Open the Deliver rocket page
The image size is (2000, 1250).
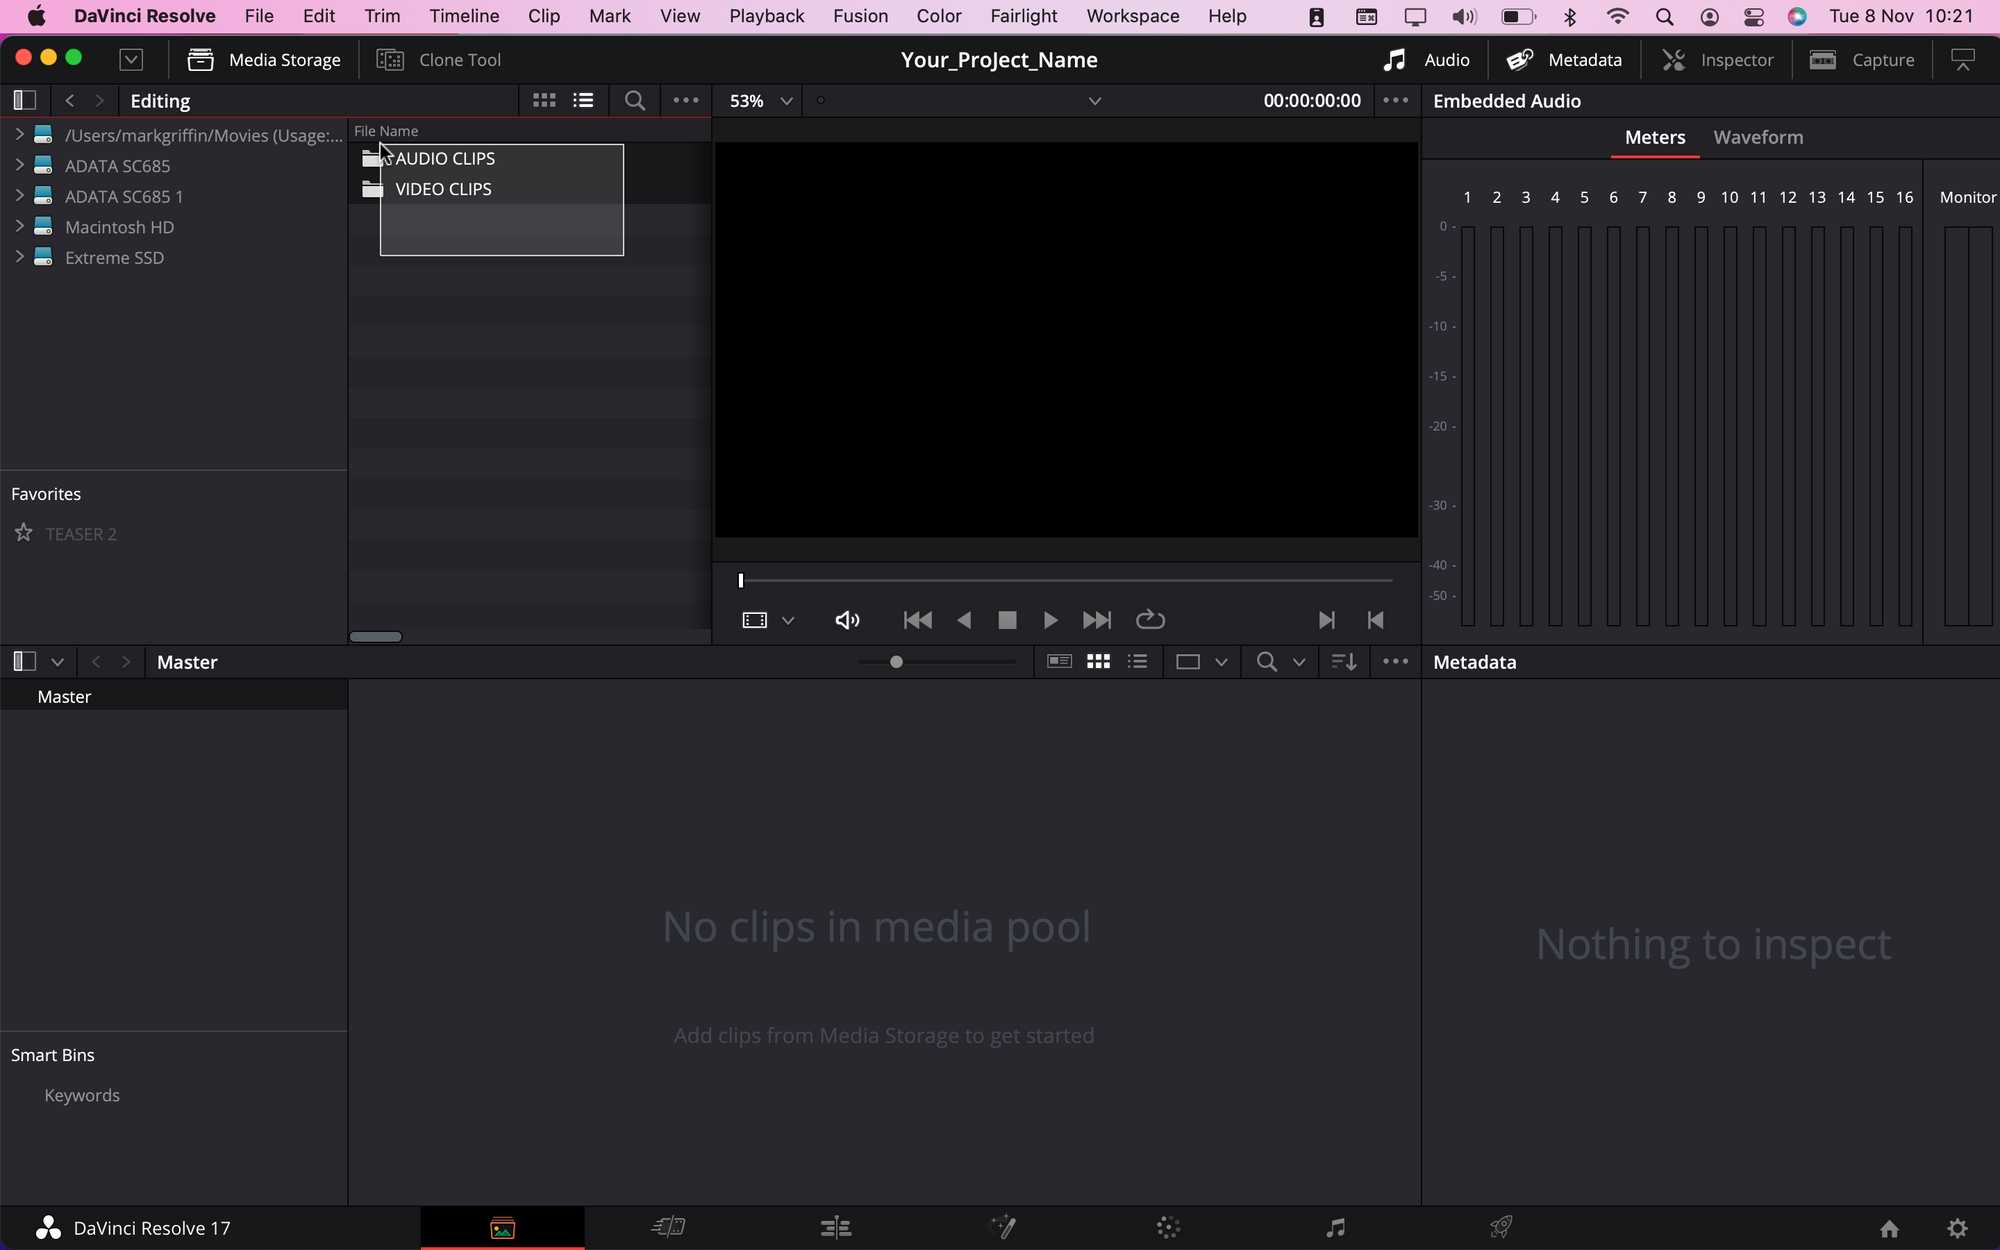click(x=1501, y=1227)
